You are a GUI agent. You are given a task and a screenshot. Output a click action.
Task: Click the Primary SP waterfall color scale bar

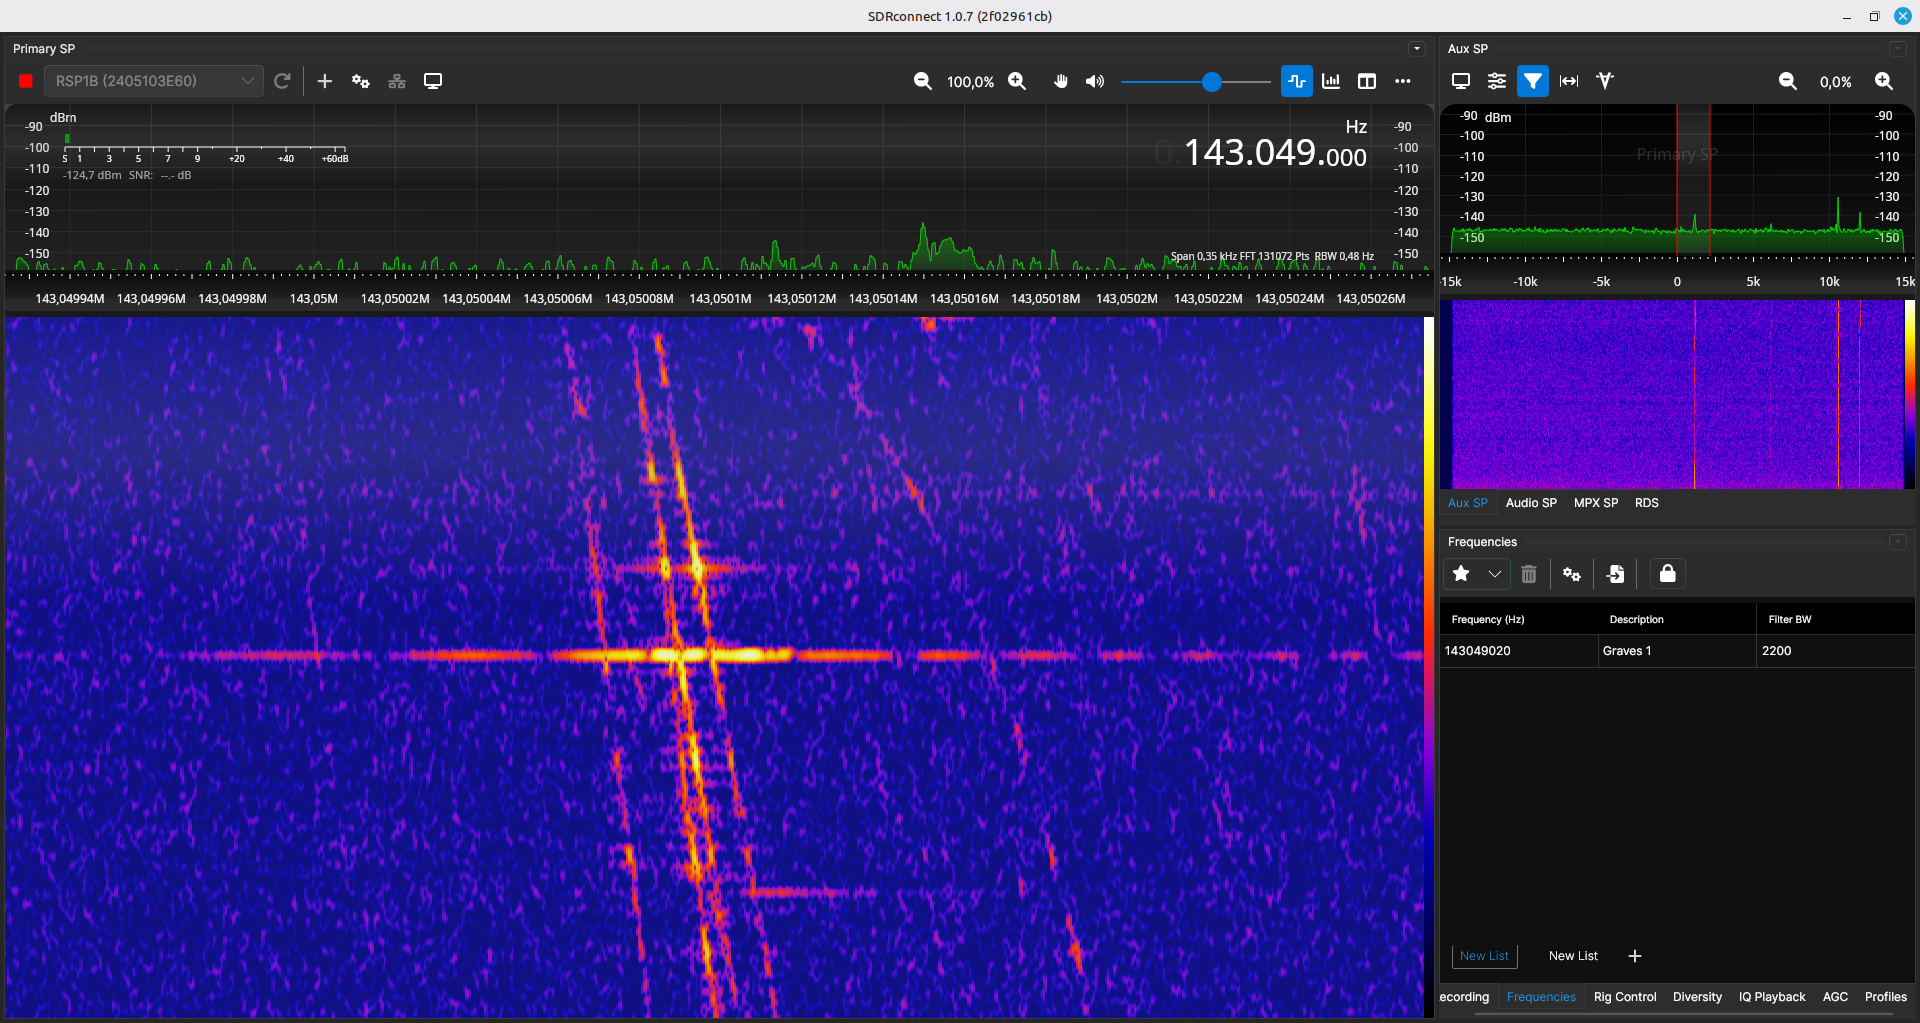(1429, 667)
